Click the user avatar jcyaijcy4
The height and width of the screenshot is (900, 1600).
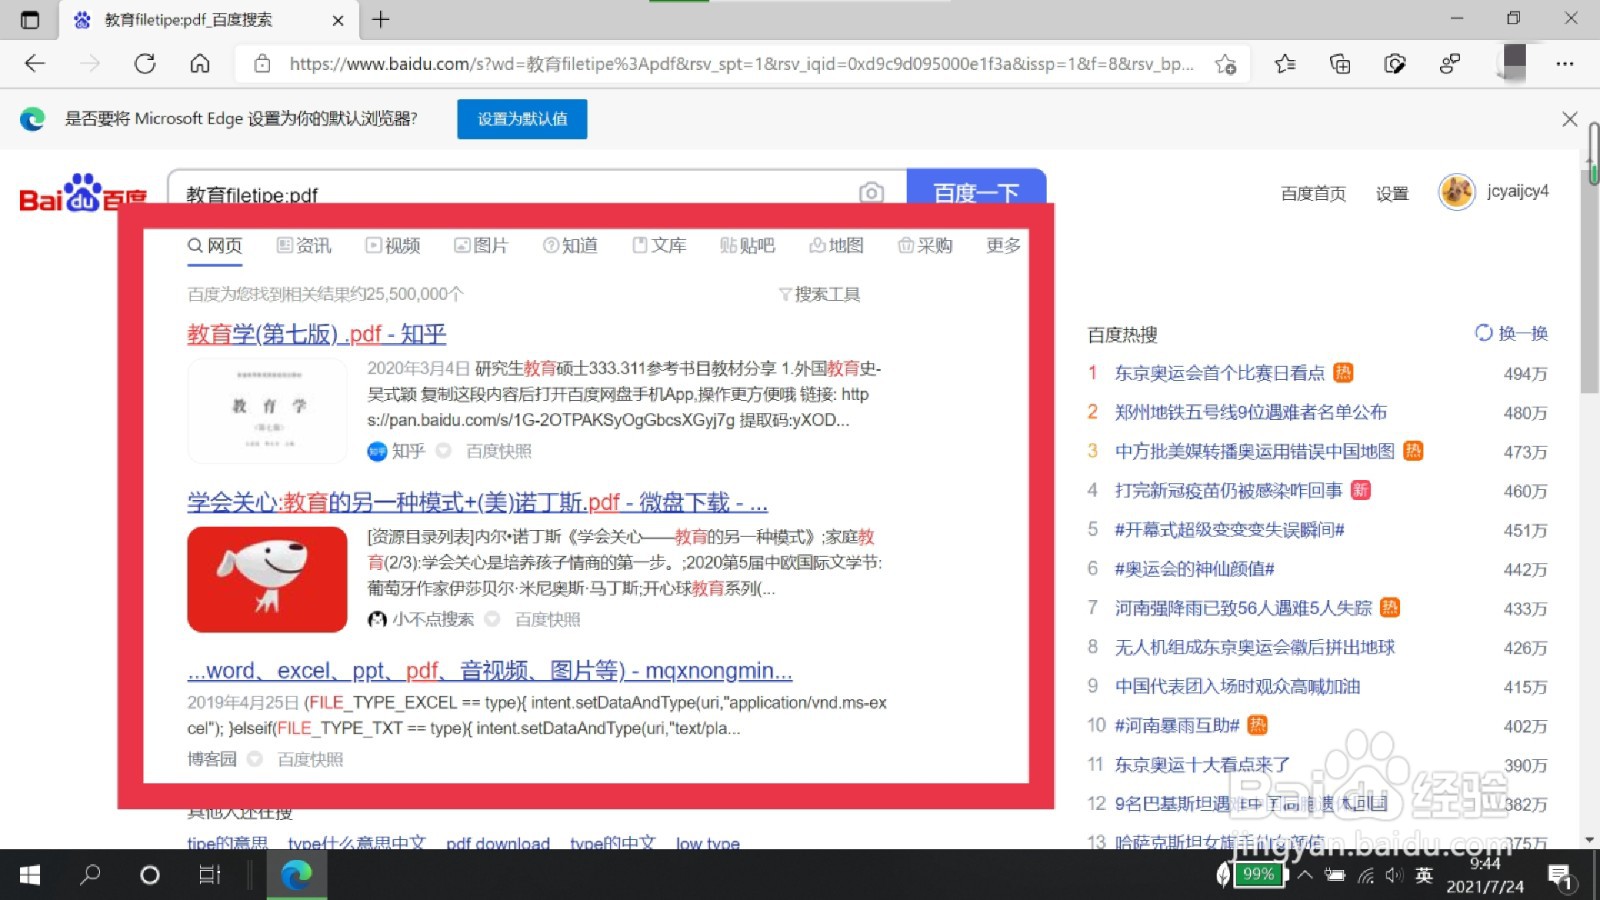[x=1456, y=191]
